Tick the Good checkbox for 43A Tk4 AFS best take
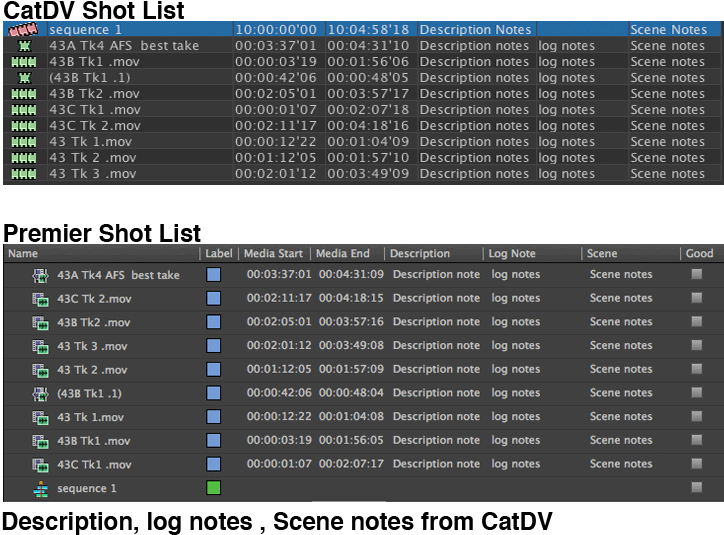724x535 pixels. [697, 274]
